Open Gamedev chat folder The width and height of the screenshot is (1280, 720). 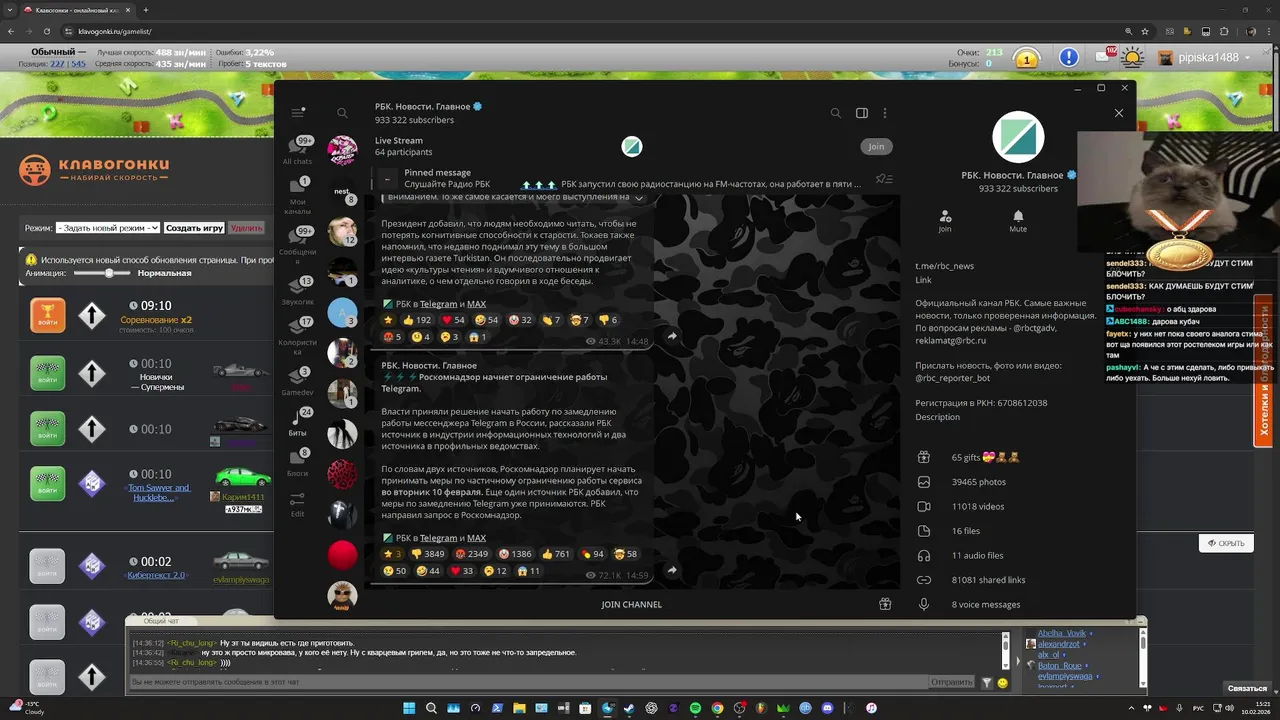(x=297, y=381)
